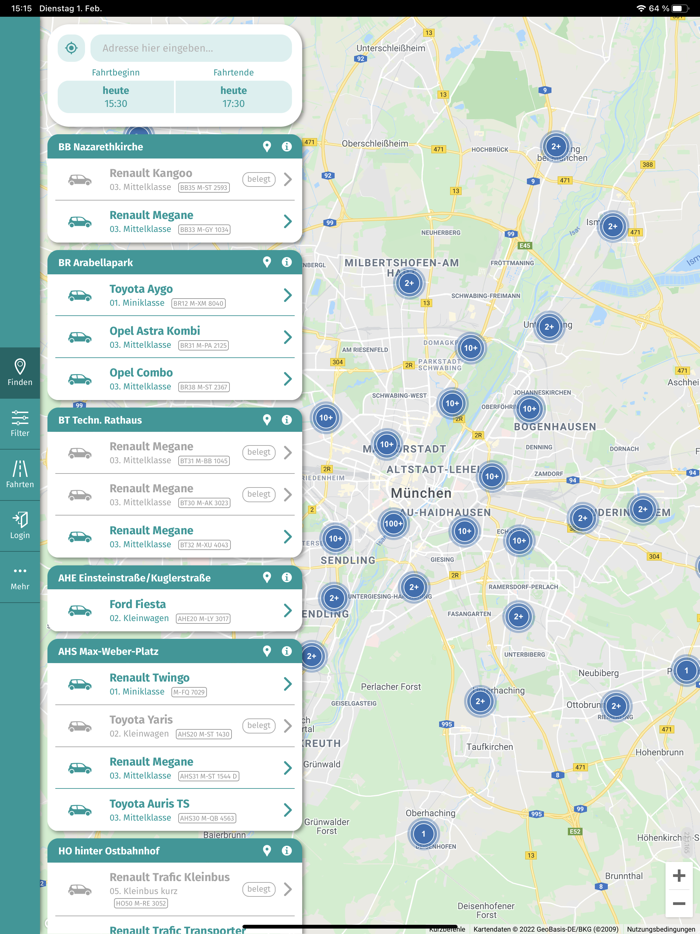Show BB Nazarethkirche on map via pin icon
The image size is (700, 934).
(x=267, y=147)
